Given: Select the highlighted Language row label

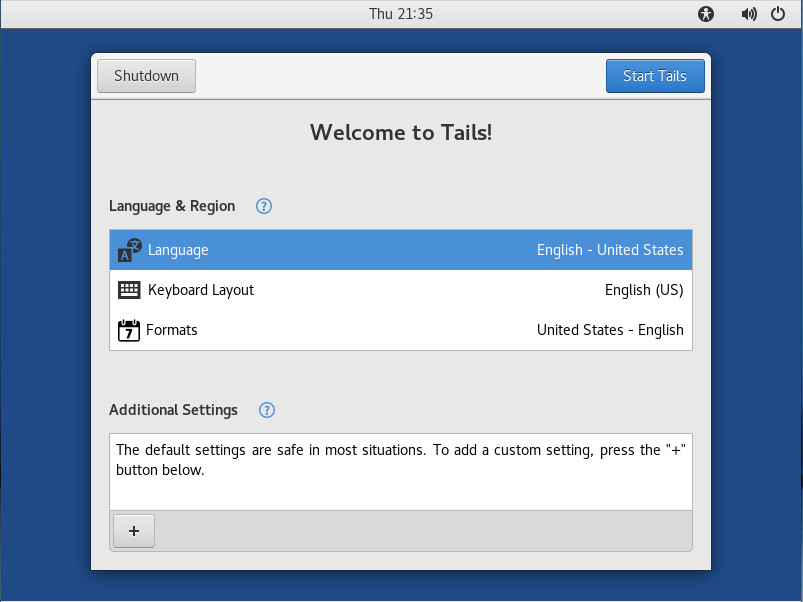Looking at the screenshot, I should (x=178, y=250).
